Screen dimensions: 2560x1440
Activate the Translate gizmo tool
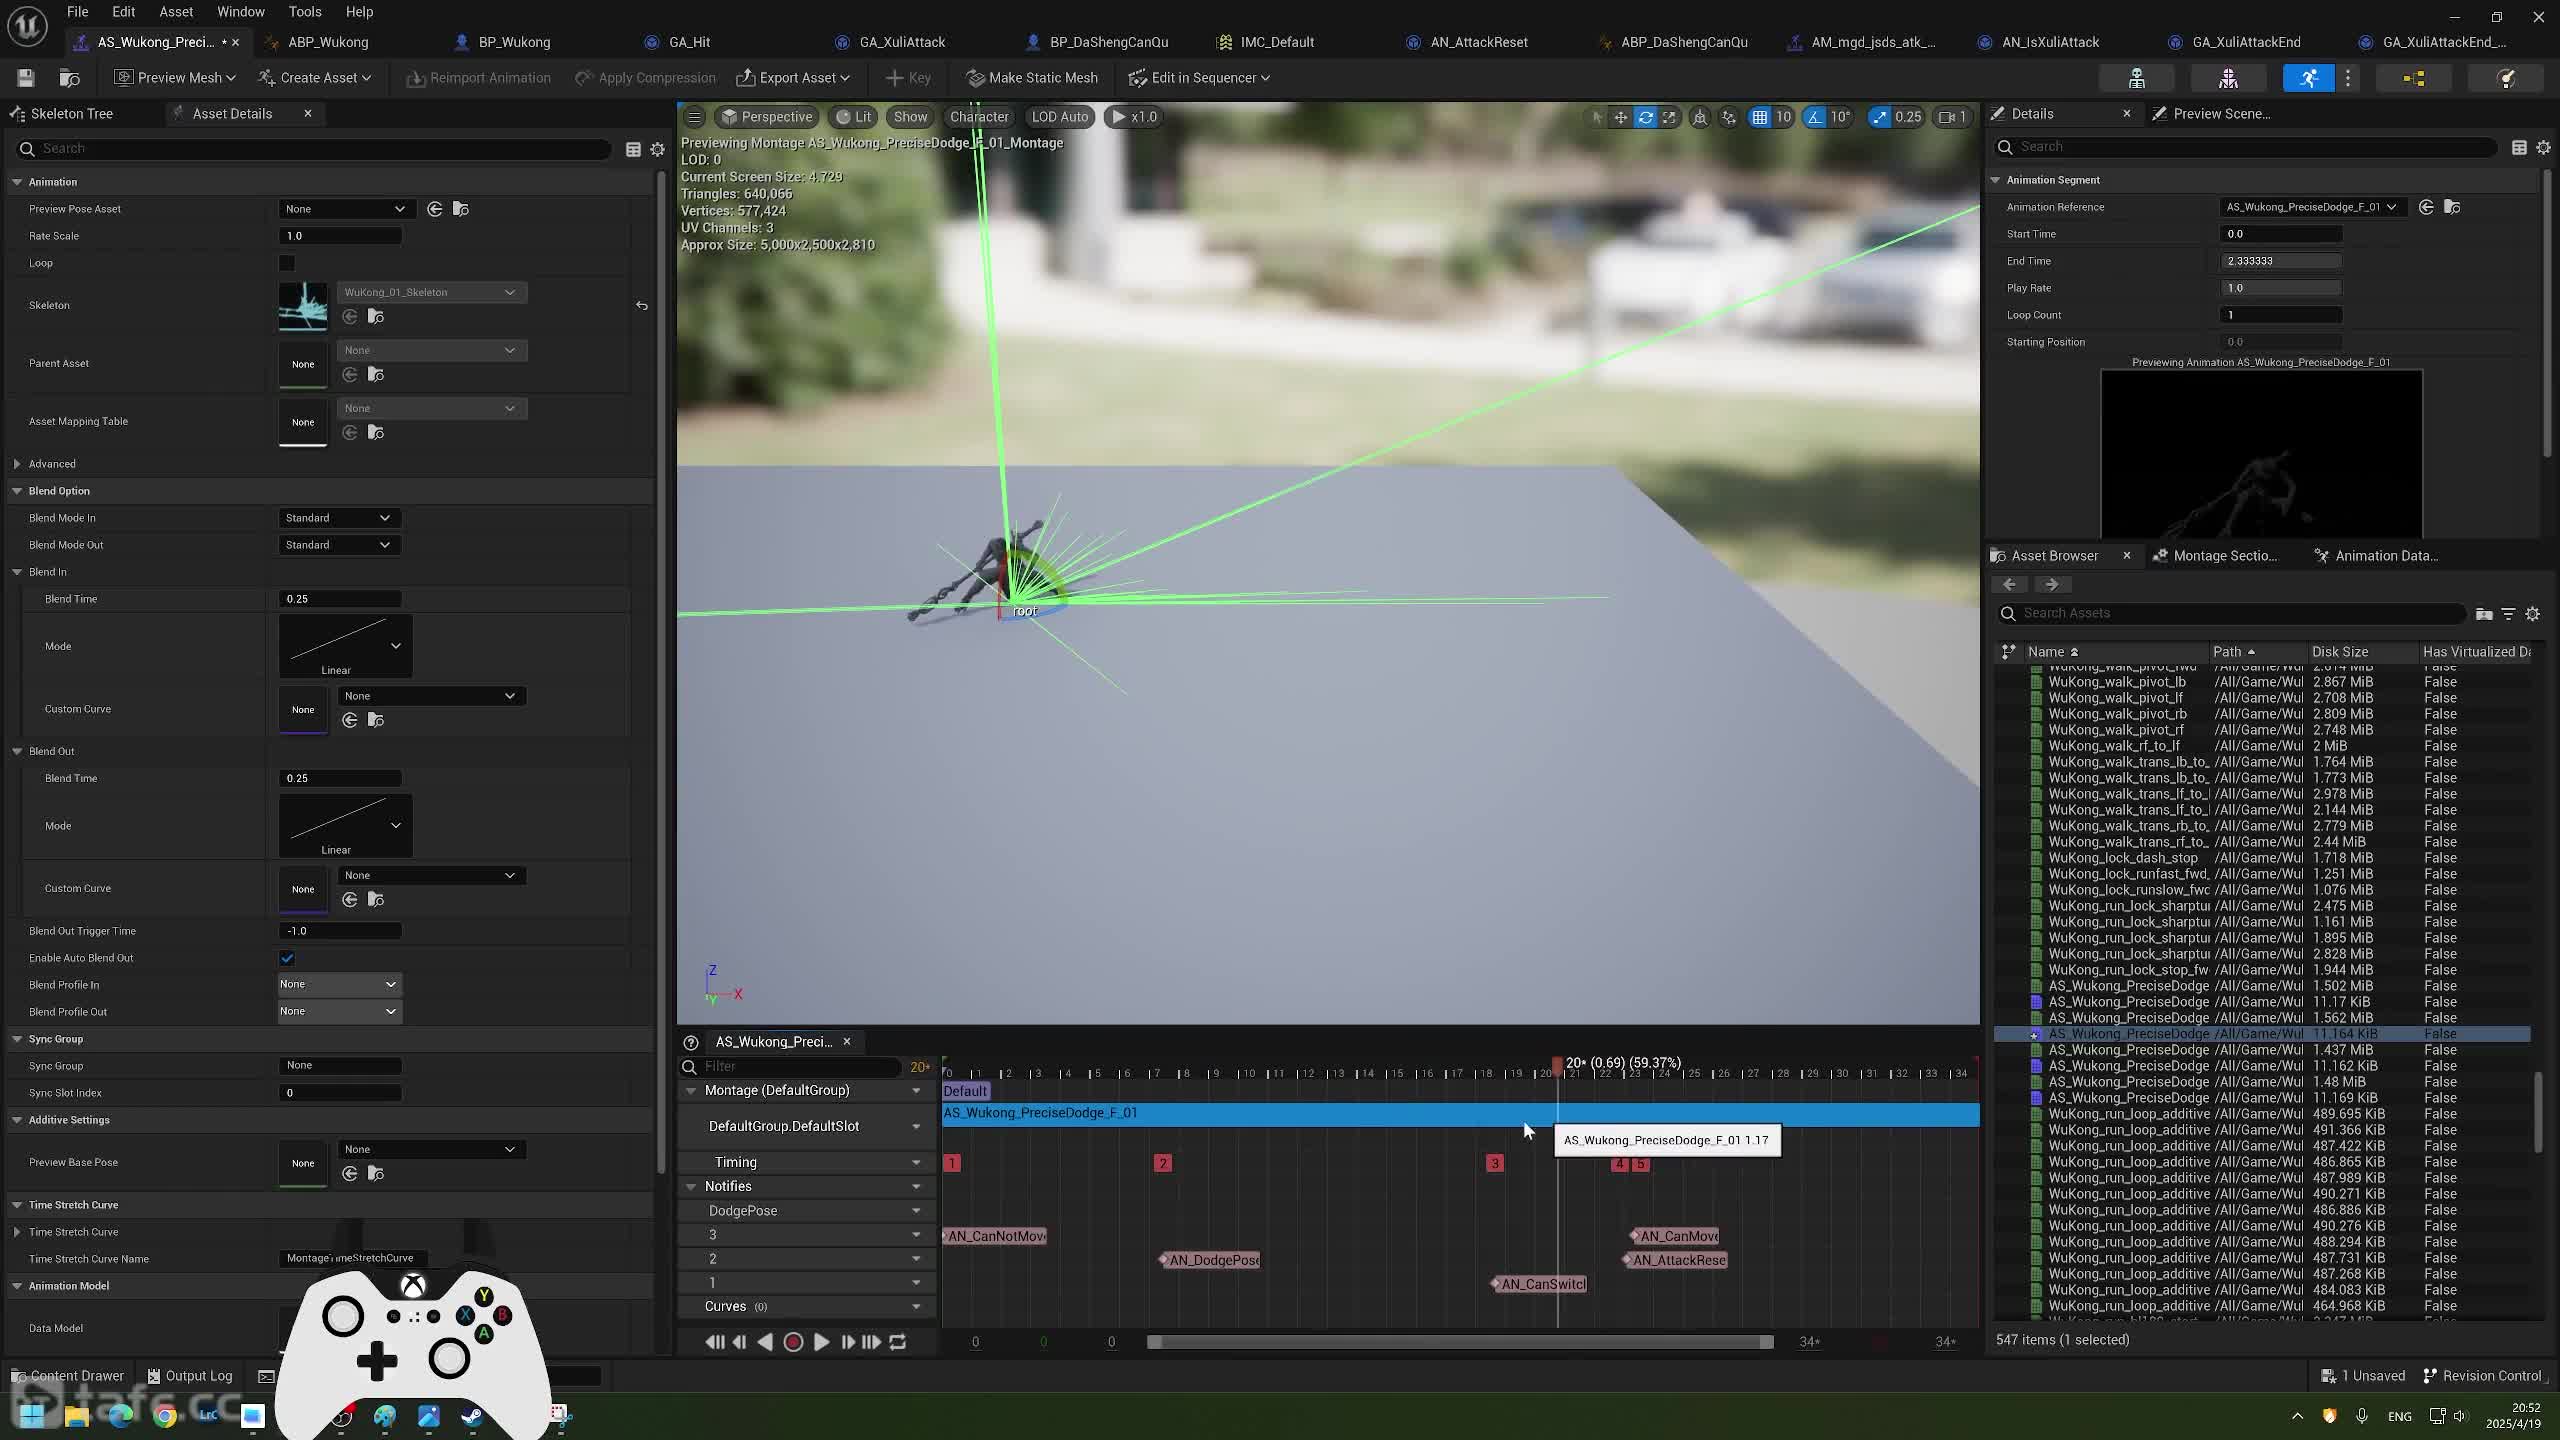[x=1621, y=117]
